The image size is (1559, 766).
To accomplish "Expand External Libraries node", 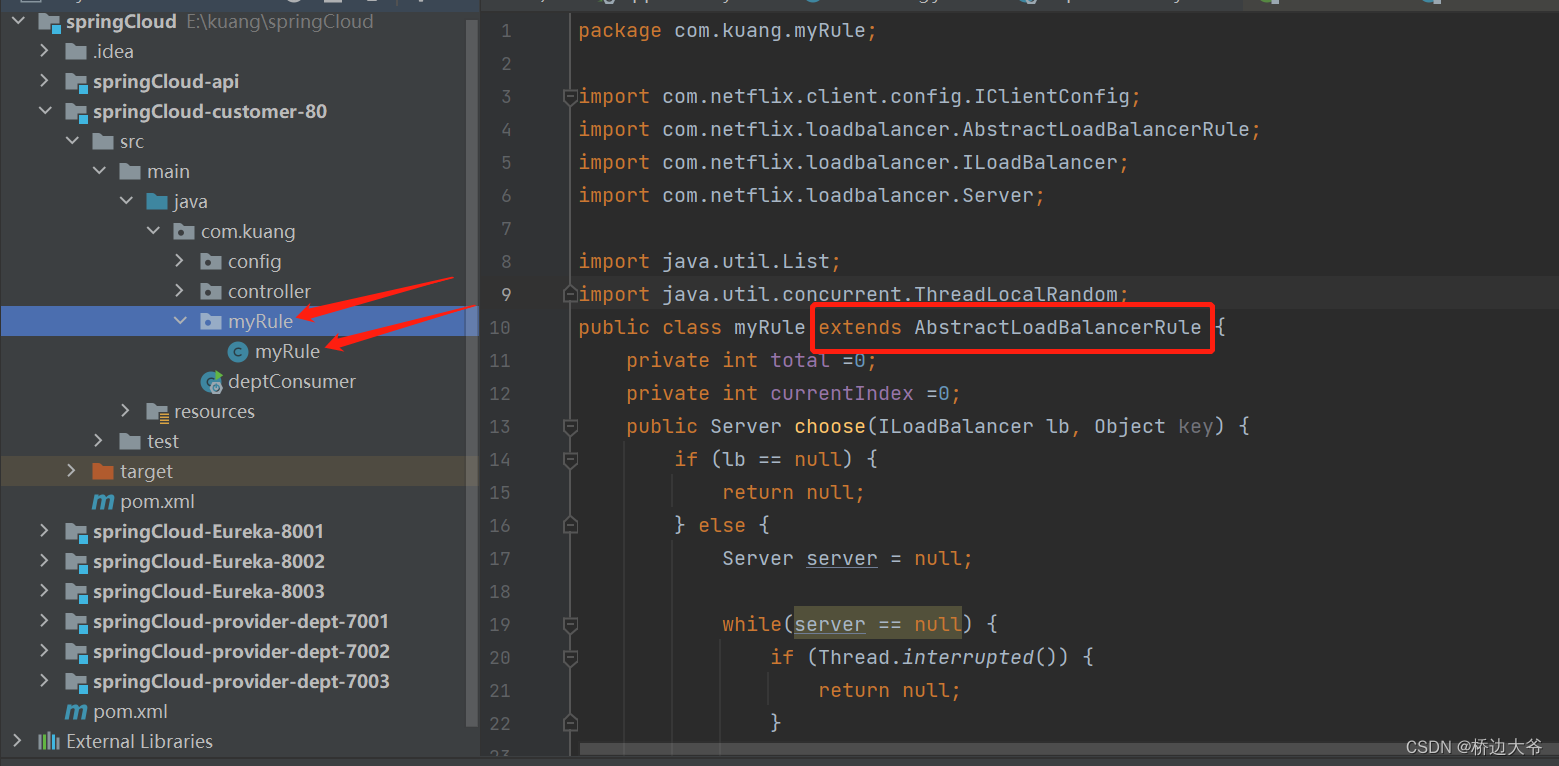I will coord(17,741).
